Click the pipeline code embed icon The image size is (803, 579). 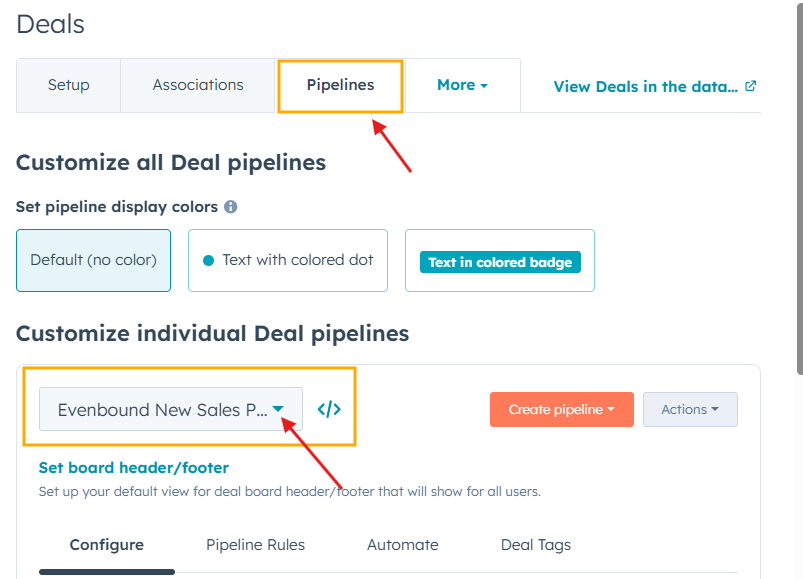tap(329, 409)
